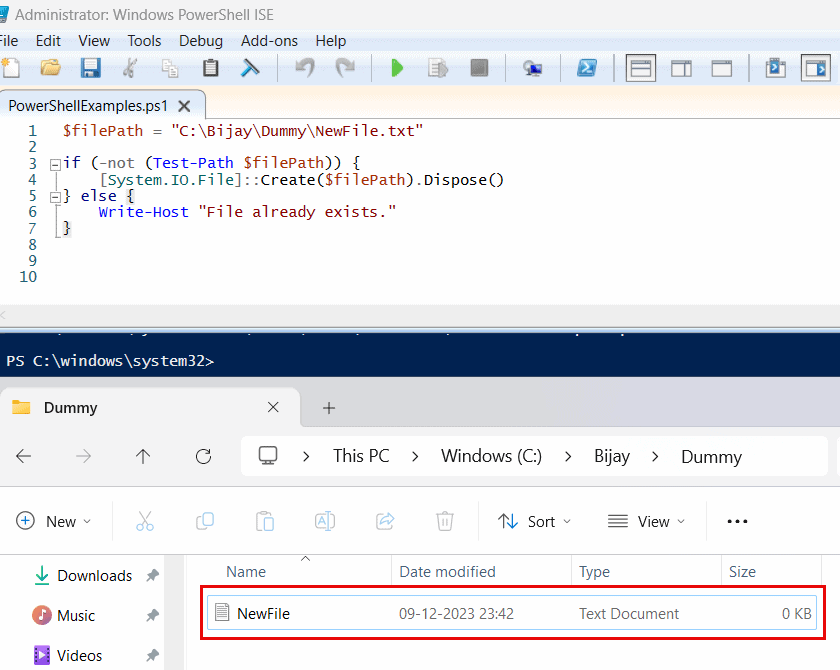
Task: Open the Add-ons menu
Action: click(269, 41)
